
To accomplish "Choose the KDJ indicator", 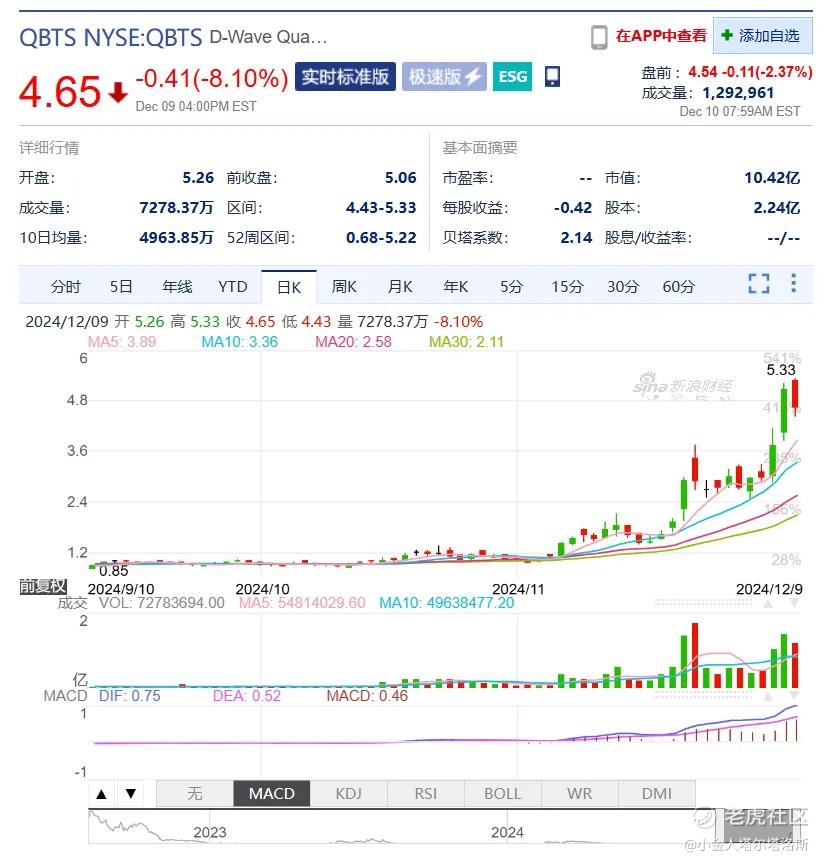I will [x=348, y=793].
